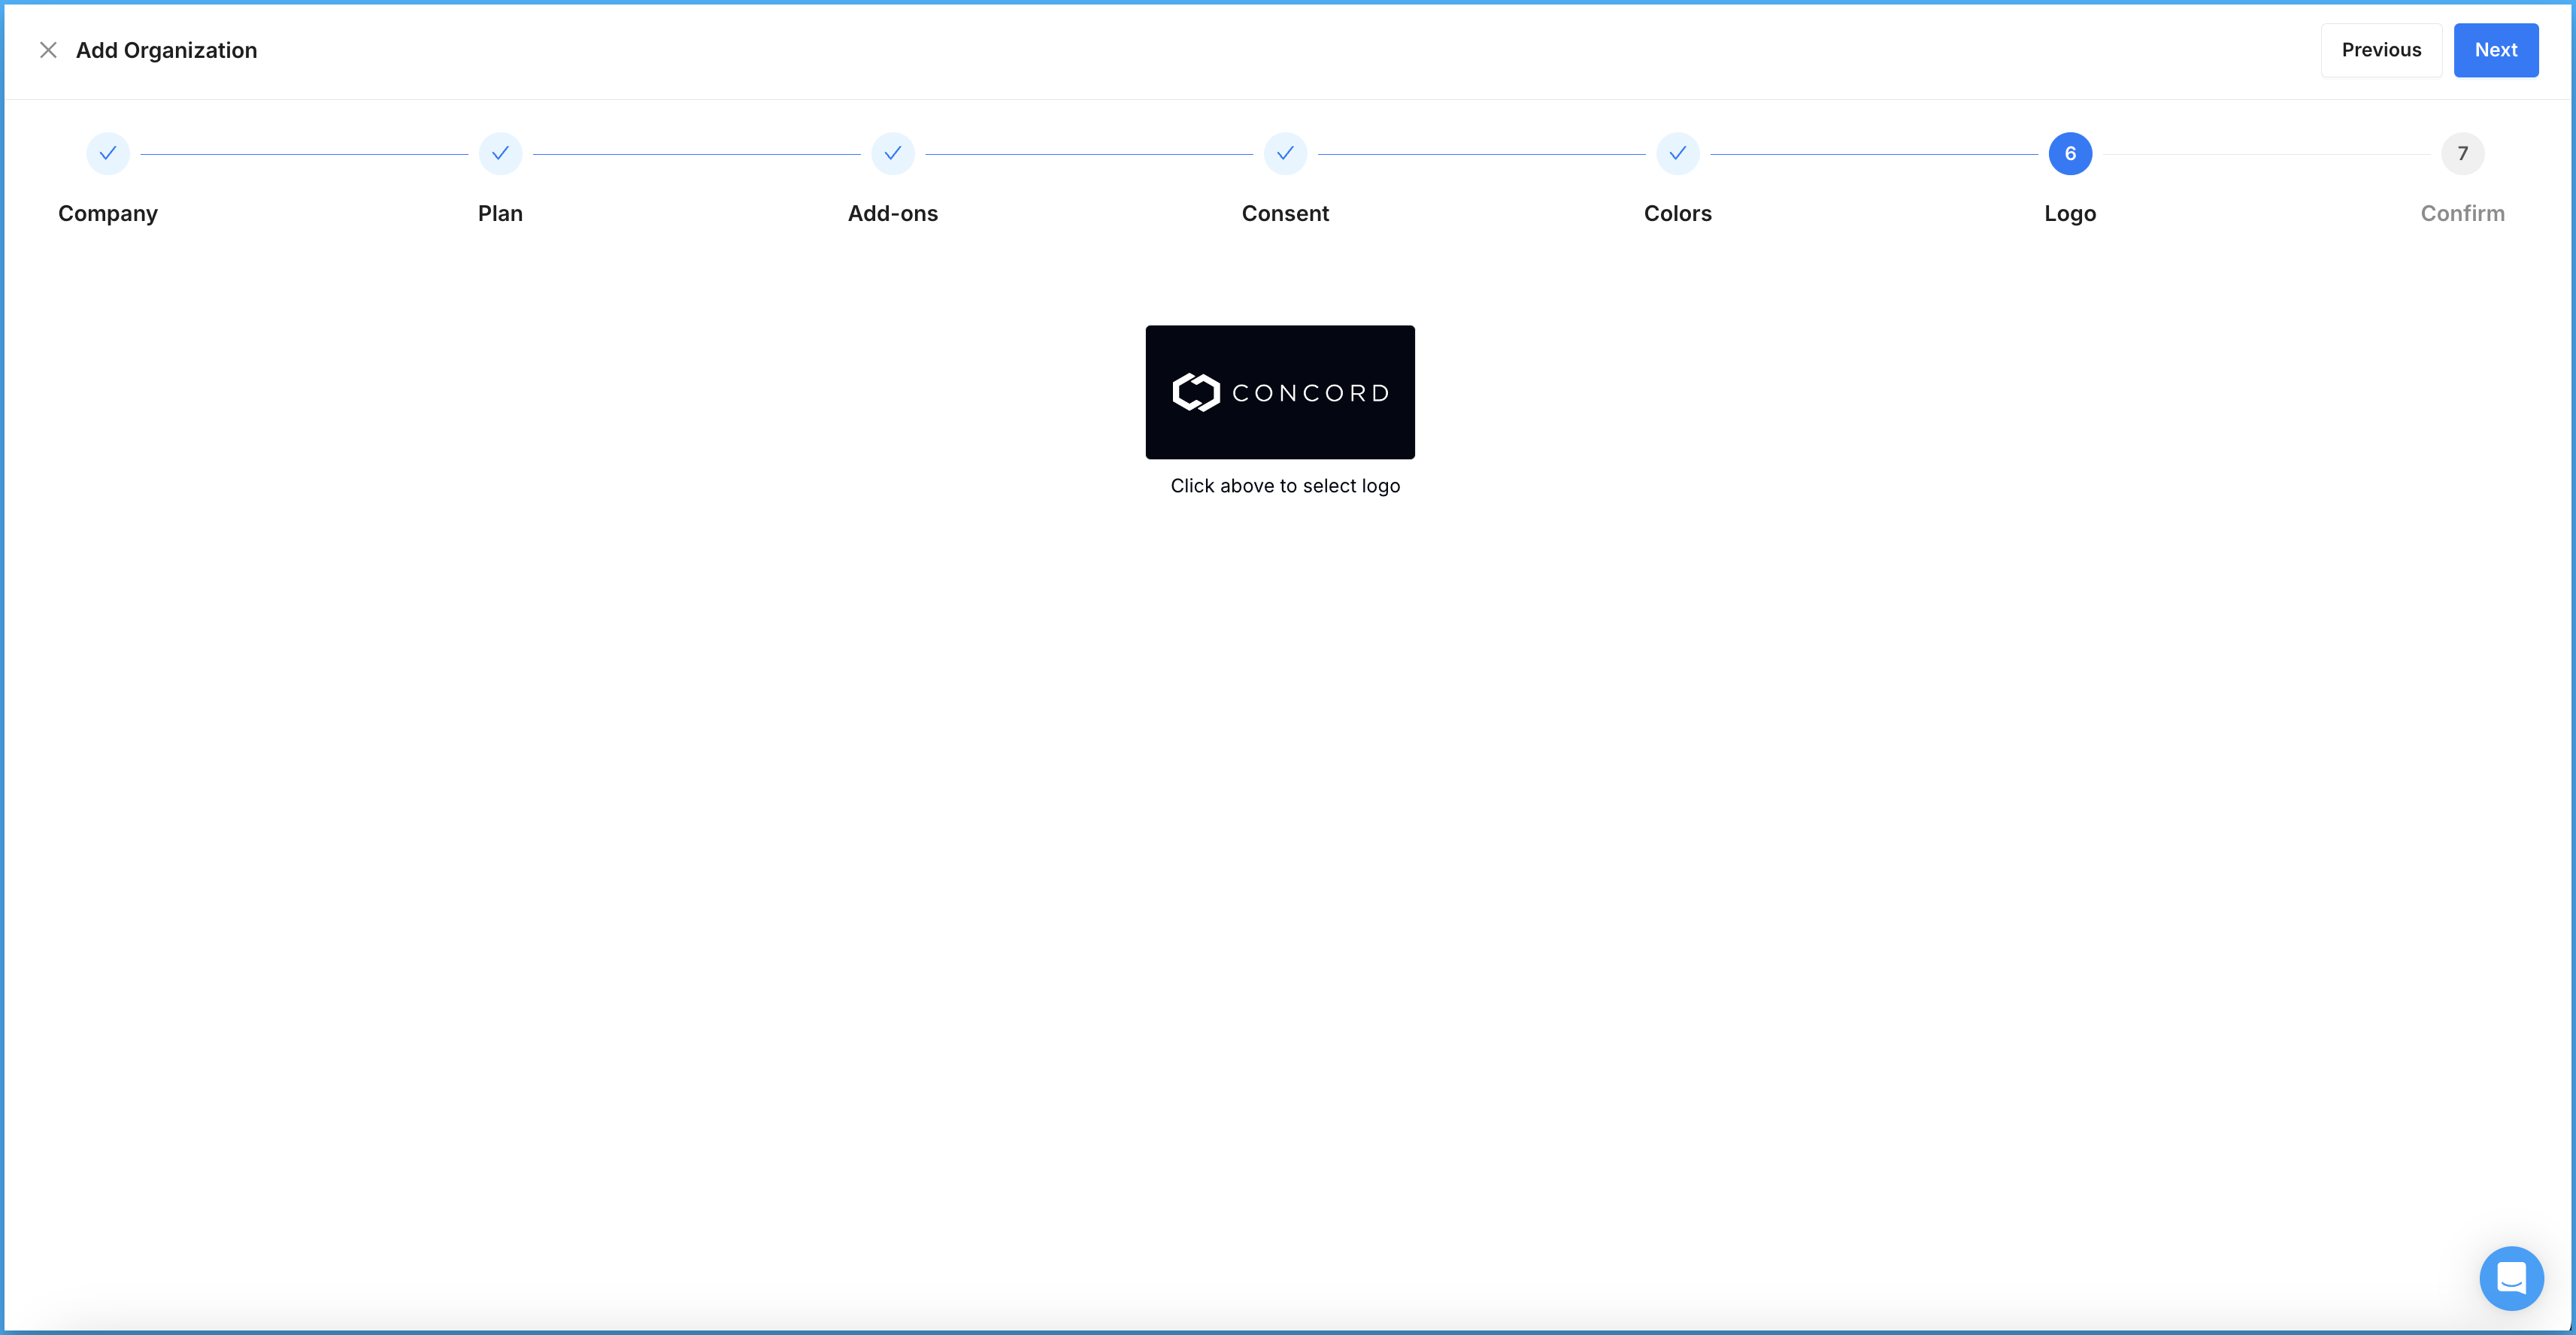Viewport: 2576px width, 1335px height.
Task: Click the Add-ons step checkmark icon
Action: pyautogui.click(x=893, y=154)
